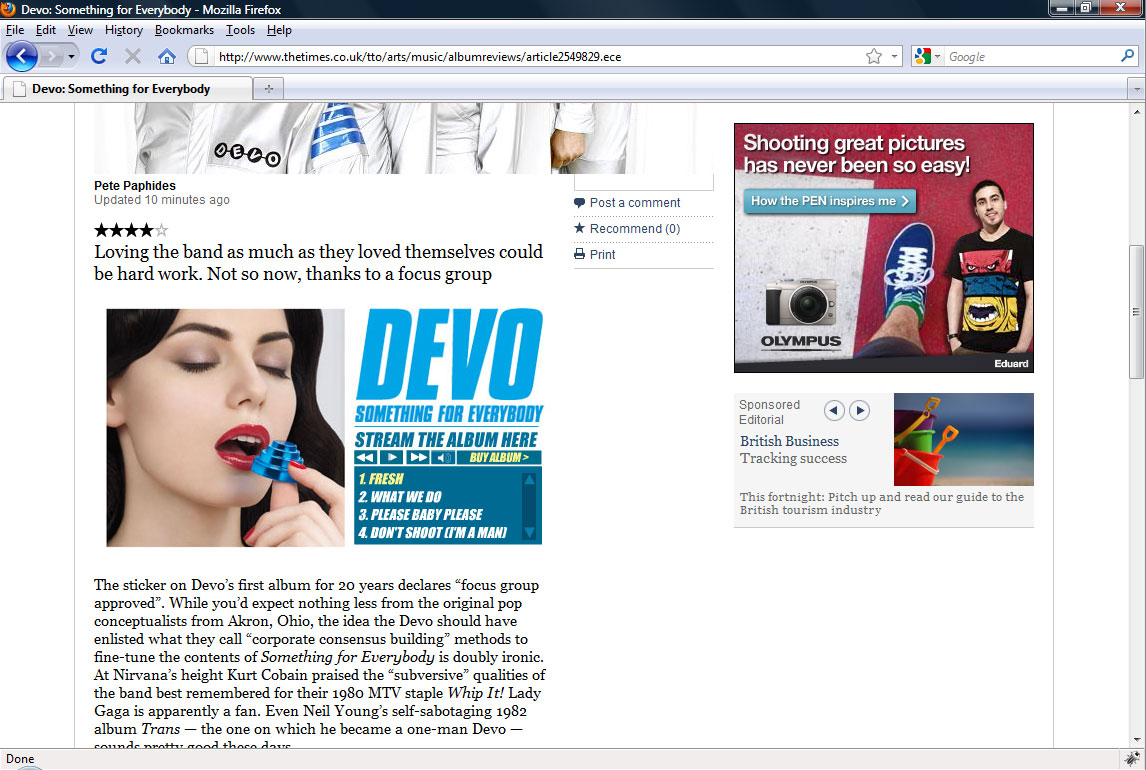Click the vertical scrollbar thumb
1146x770 pixels.
click(x=1136, y=312)
